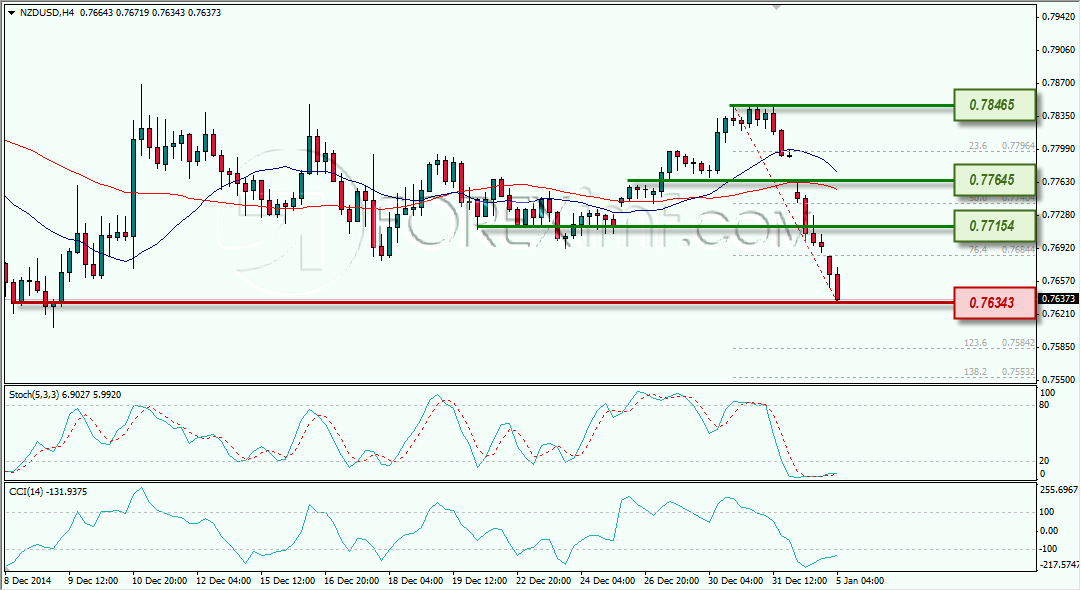This screenshot has width=1081, height=591.
Task: Click the red horizontal support line at 0.76343
Action: click(483, 302)
